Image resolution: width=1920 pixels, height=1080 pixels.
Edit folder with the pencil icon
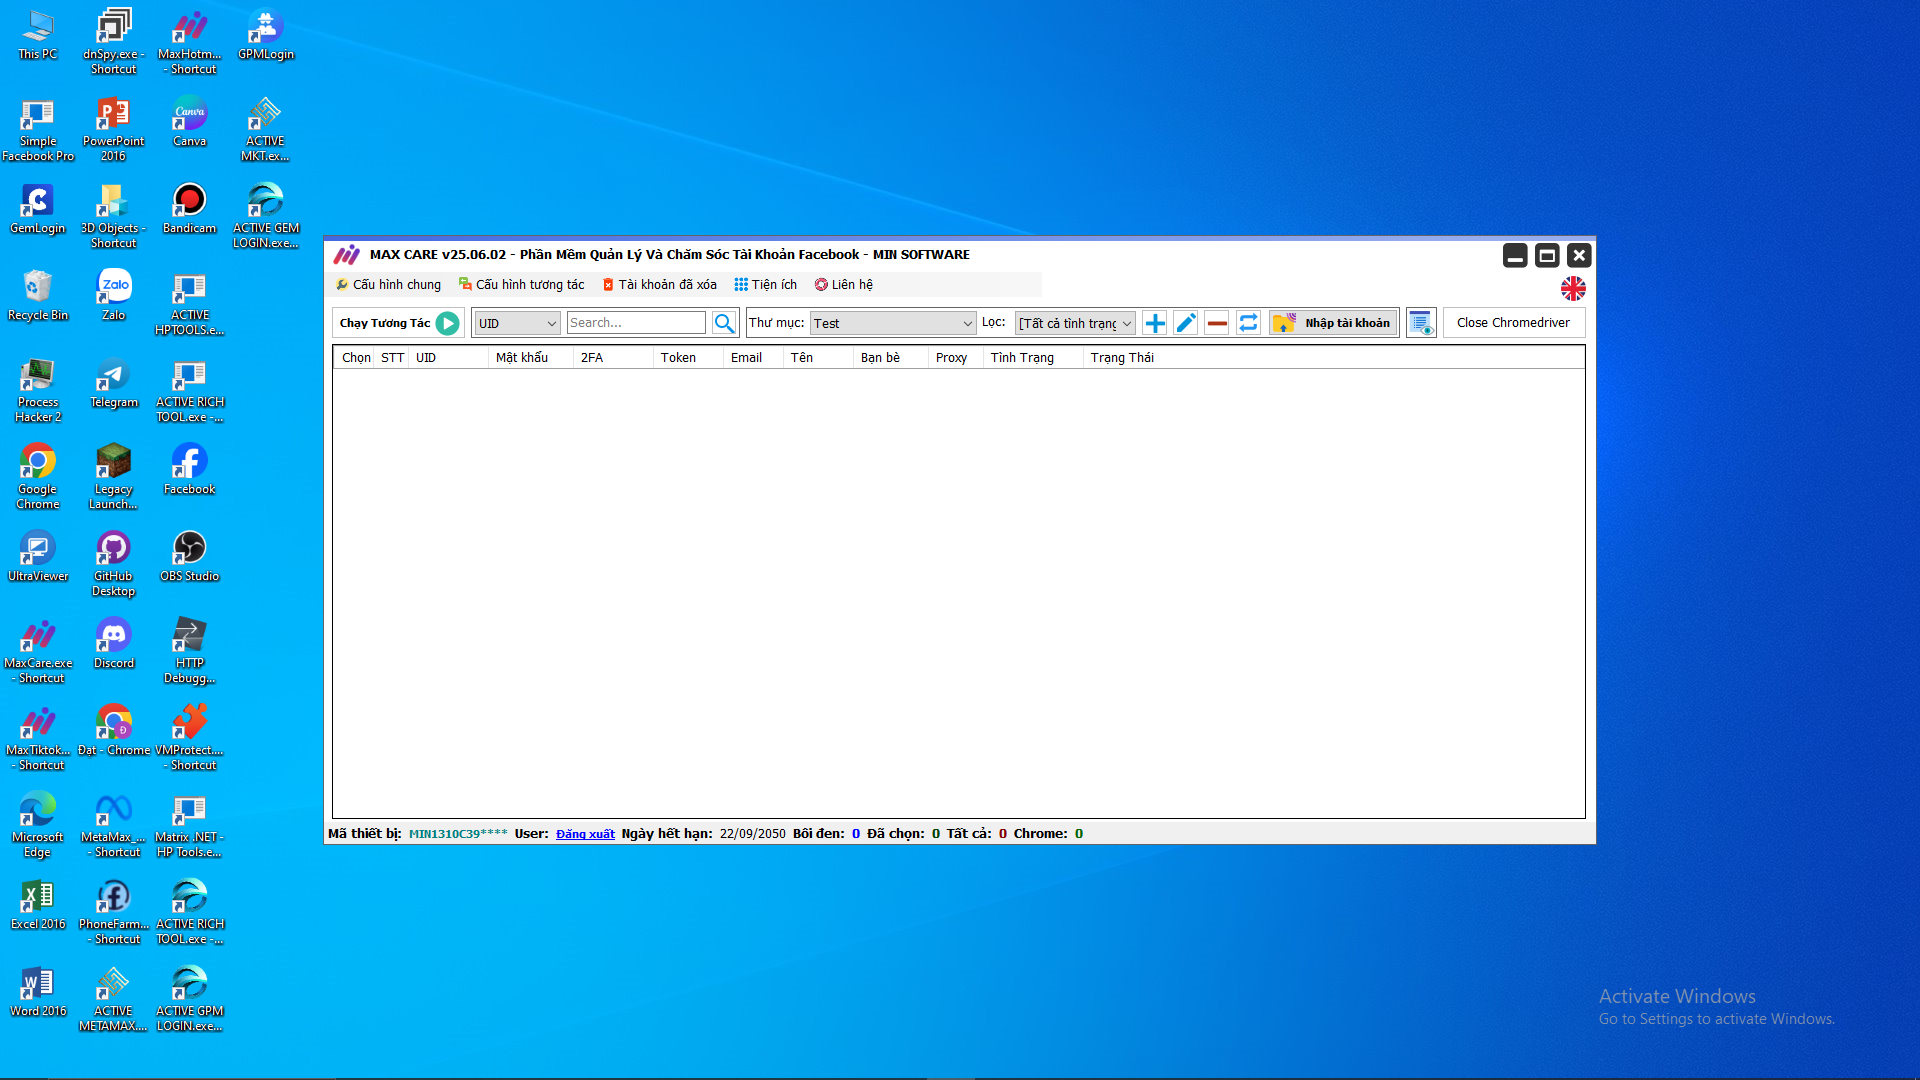1186,323
